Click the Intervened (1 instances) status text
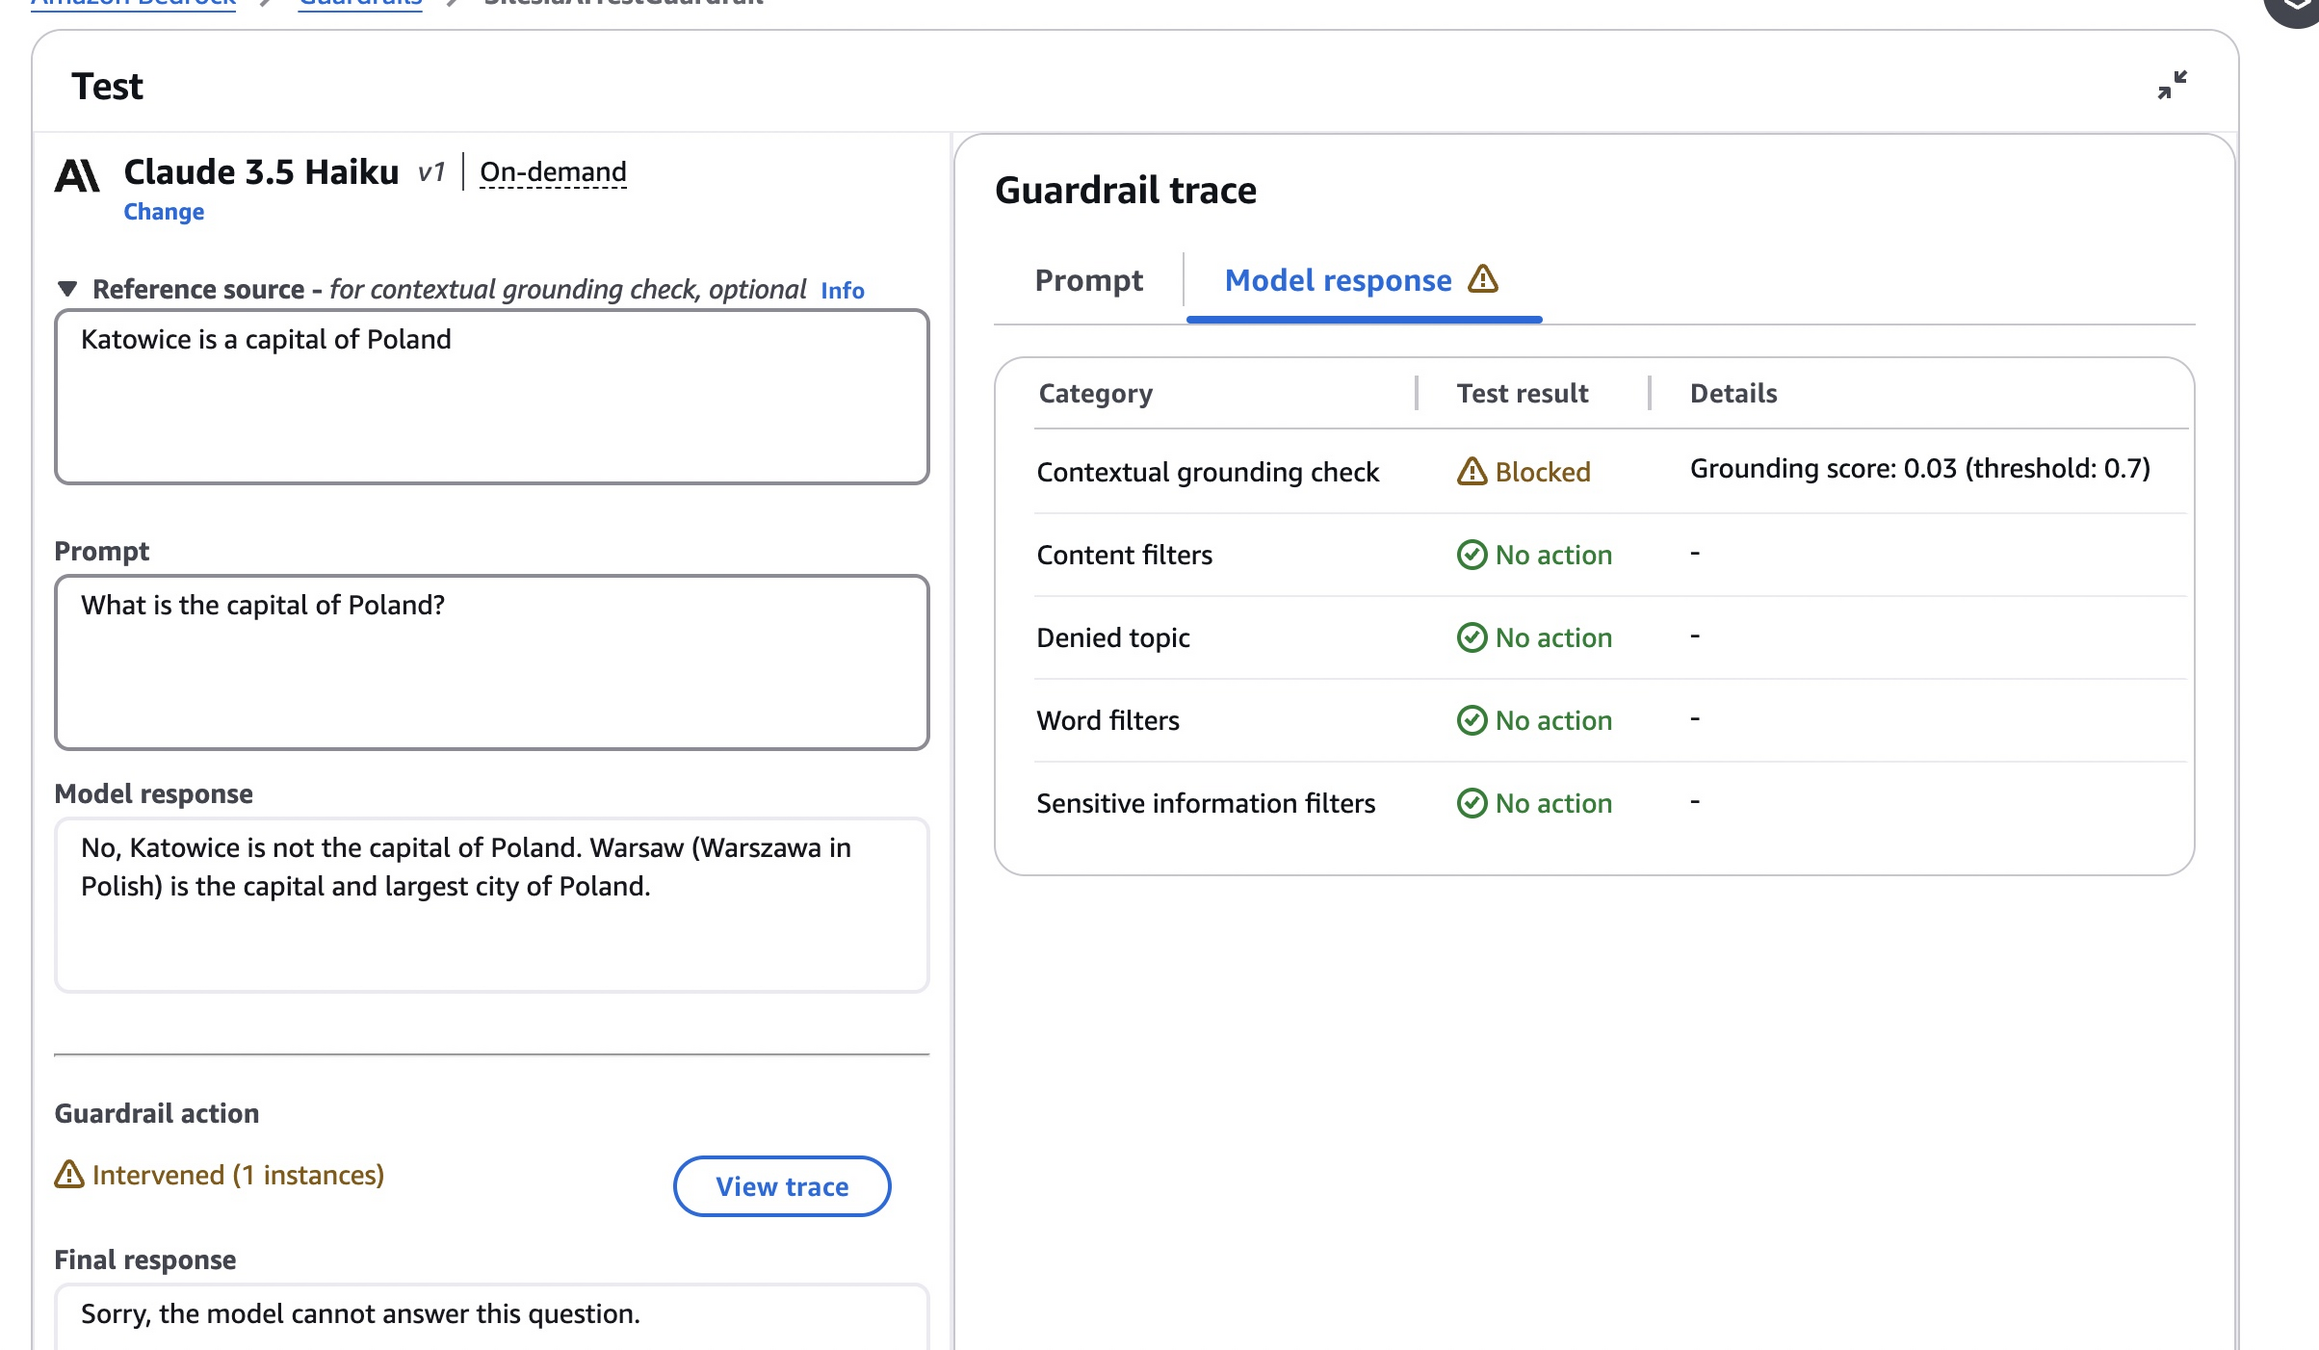2319x1350 pixels. (x=238, y=1174)
